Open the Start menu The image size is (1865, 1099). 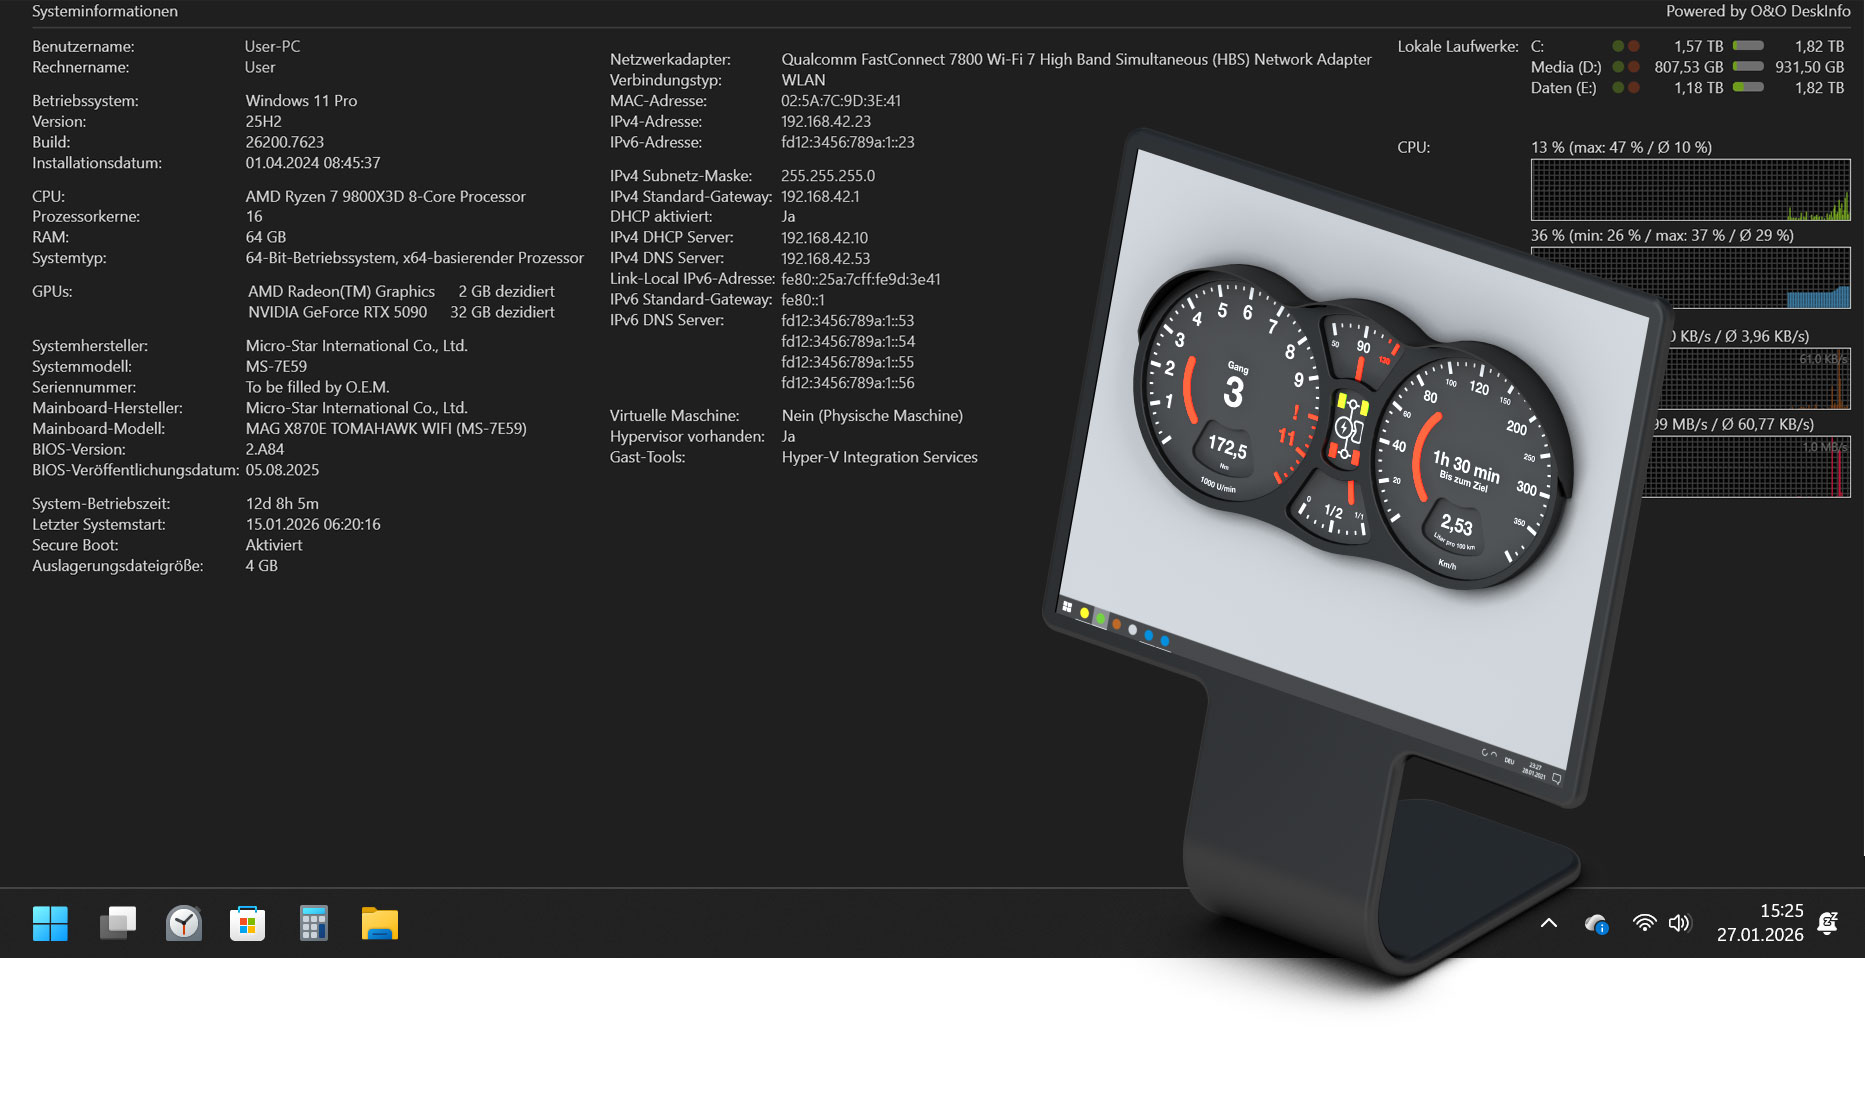pyautogui.click(x=50, y=922)
